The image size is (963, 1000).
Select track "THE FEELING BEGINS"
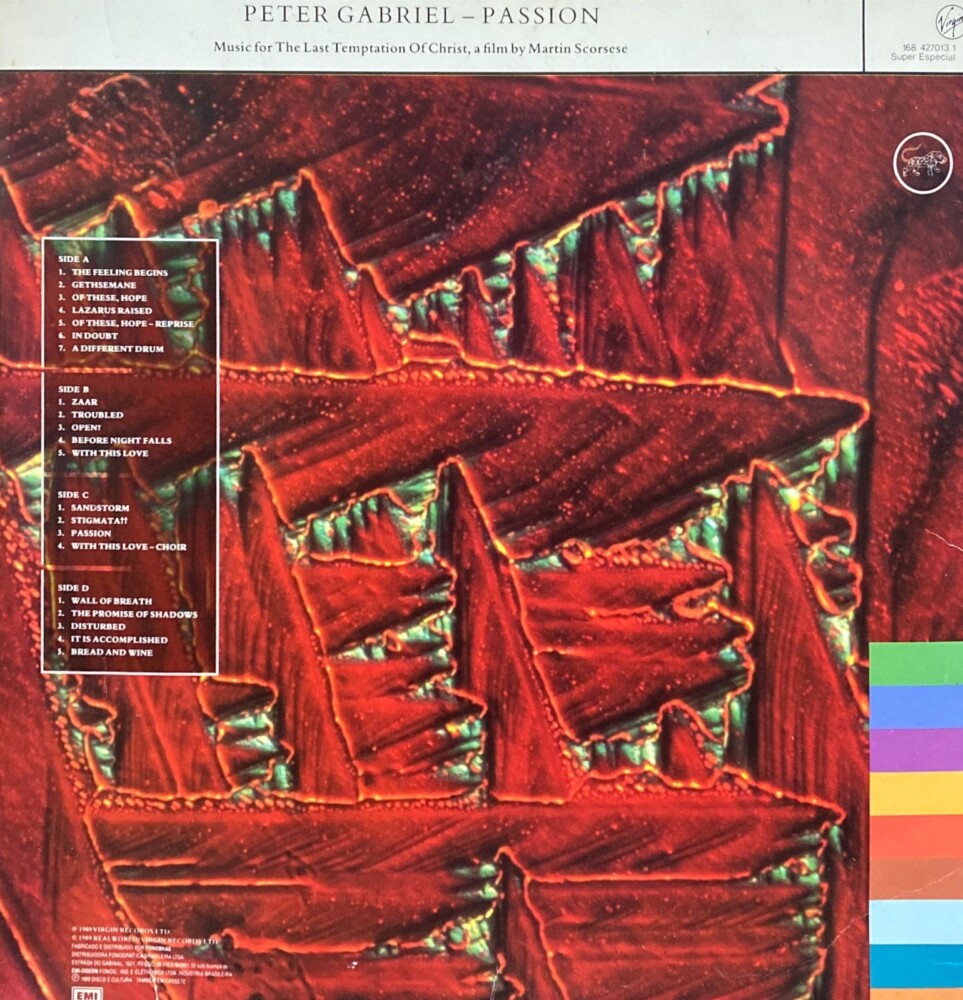(119, 272)
